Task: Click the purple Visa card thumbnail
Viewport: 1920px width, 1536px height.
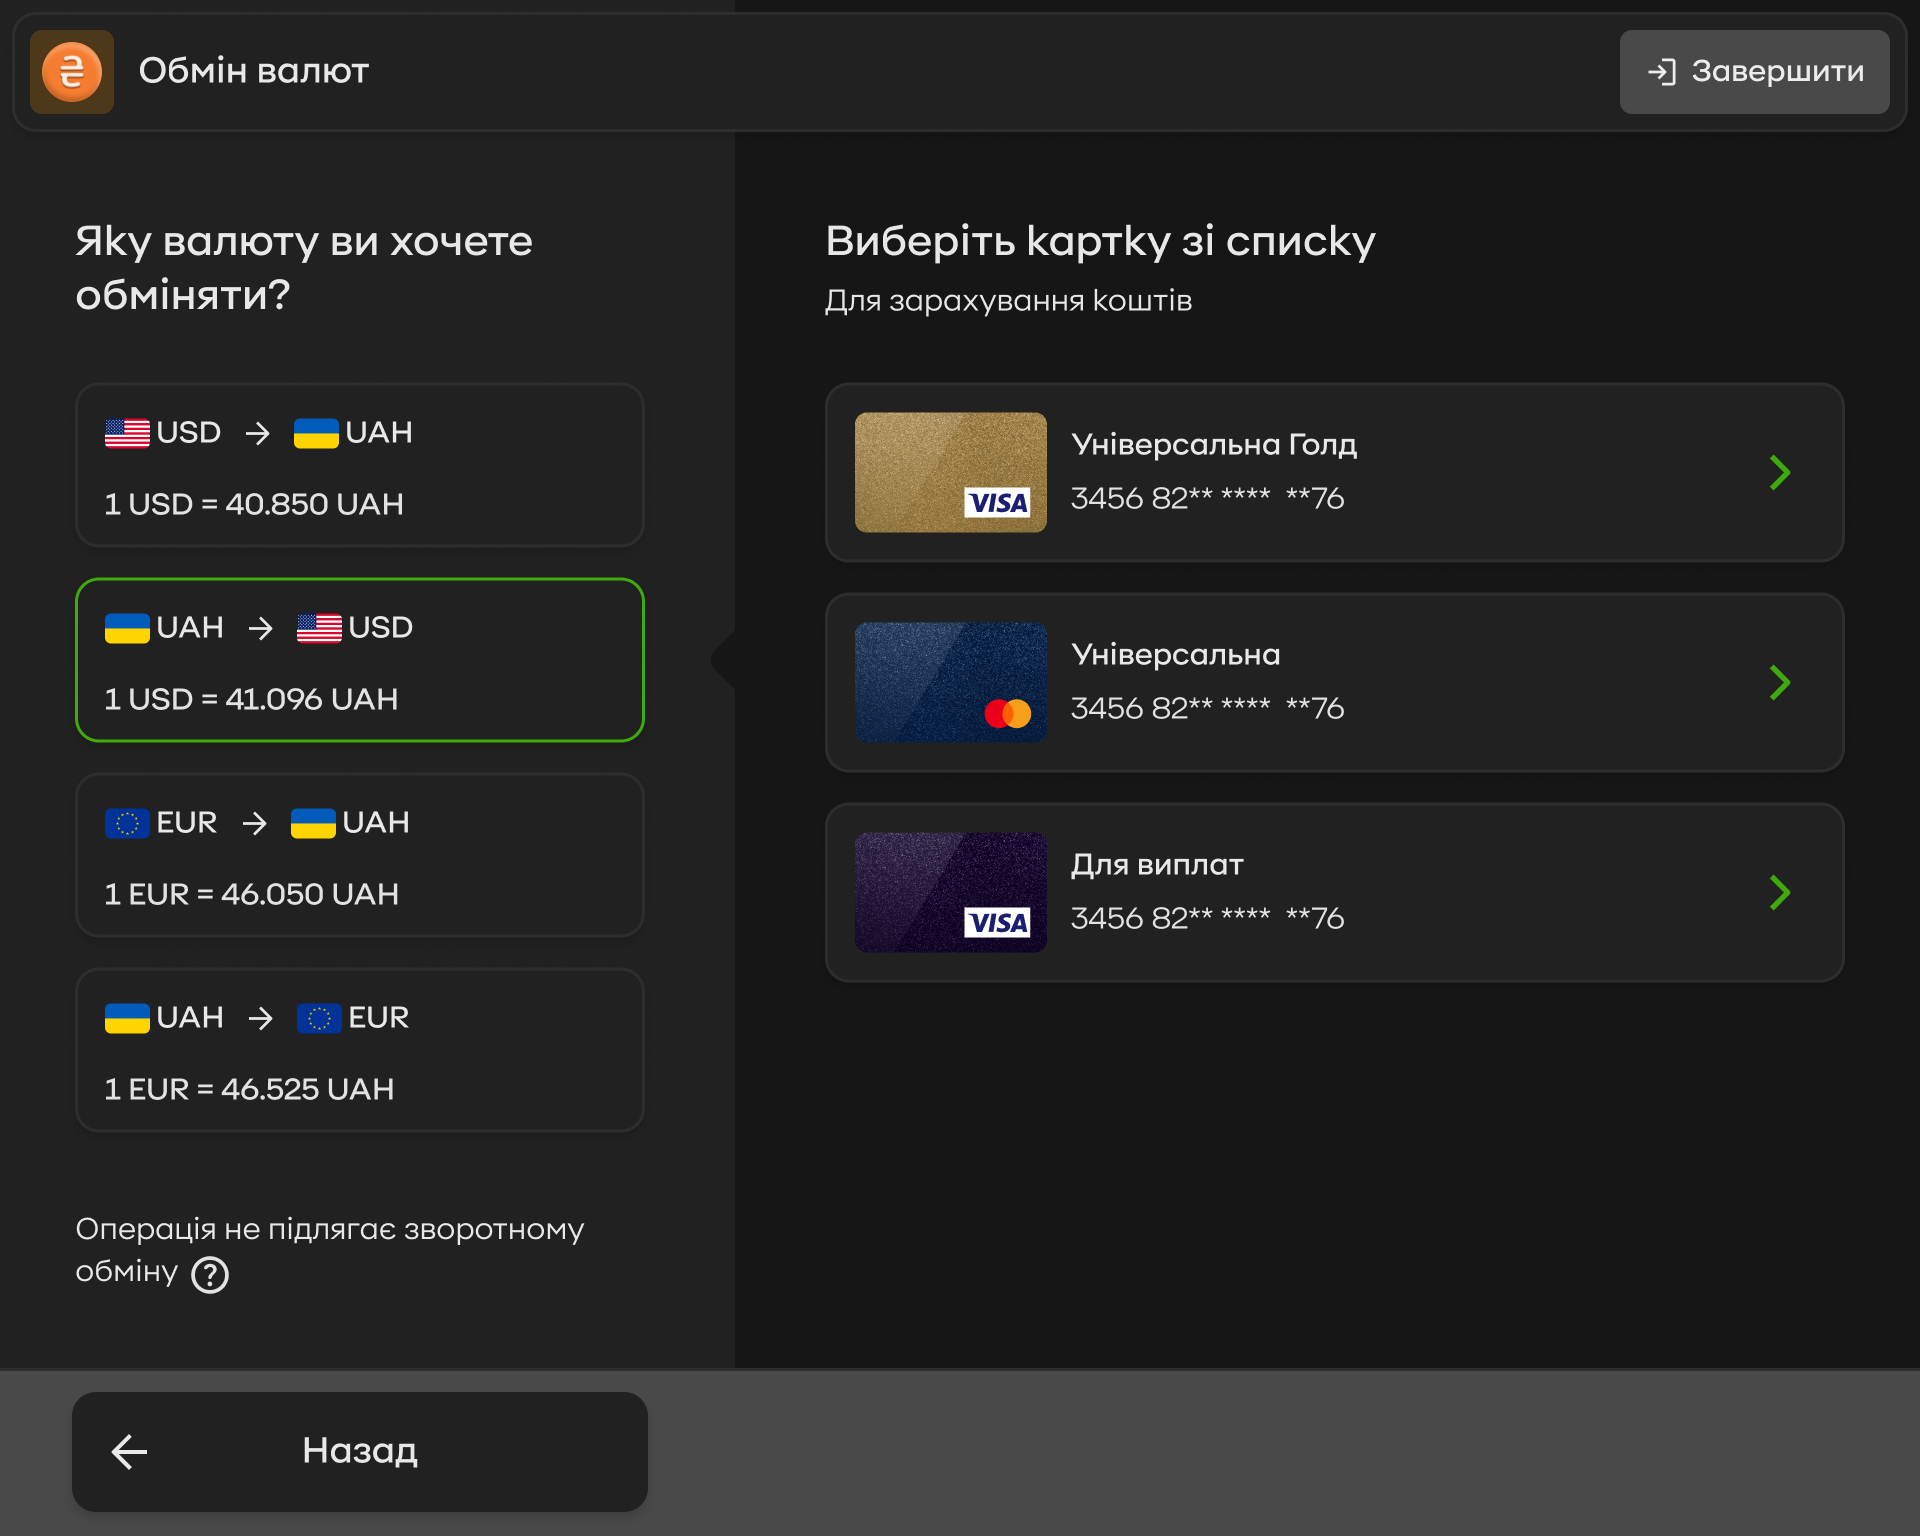Action: click(951, 892)
